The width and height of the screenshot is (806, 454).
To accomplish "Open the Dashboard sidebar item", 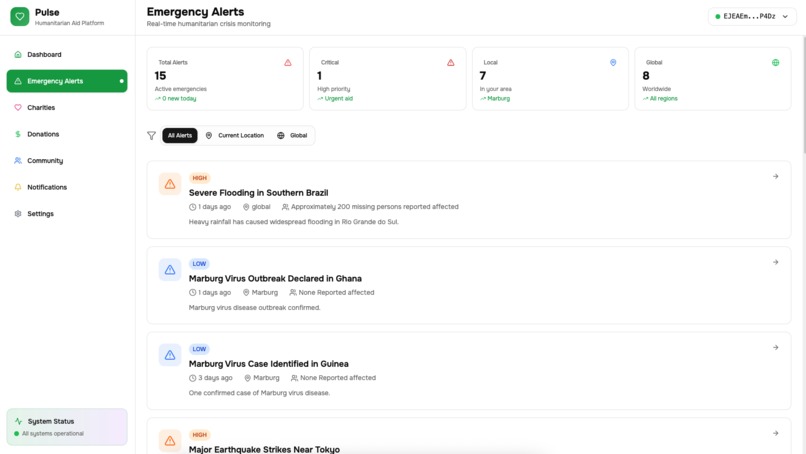I will pyautogui.click(x=67, y=55).
